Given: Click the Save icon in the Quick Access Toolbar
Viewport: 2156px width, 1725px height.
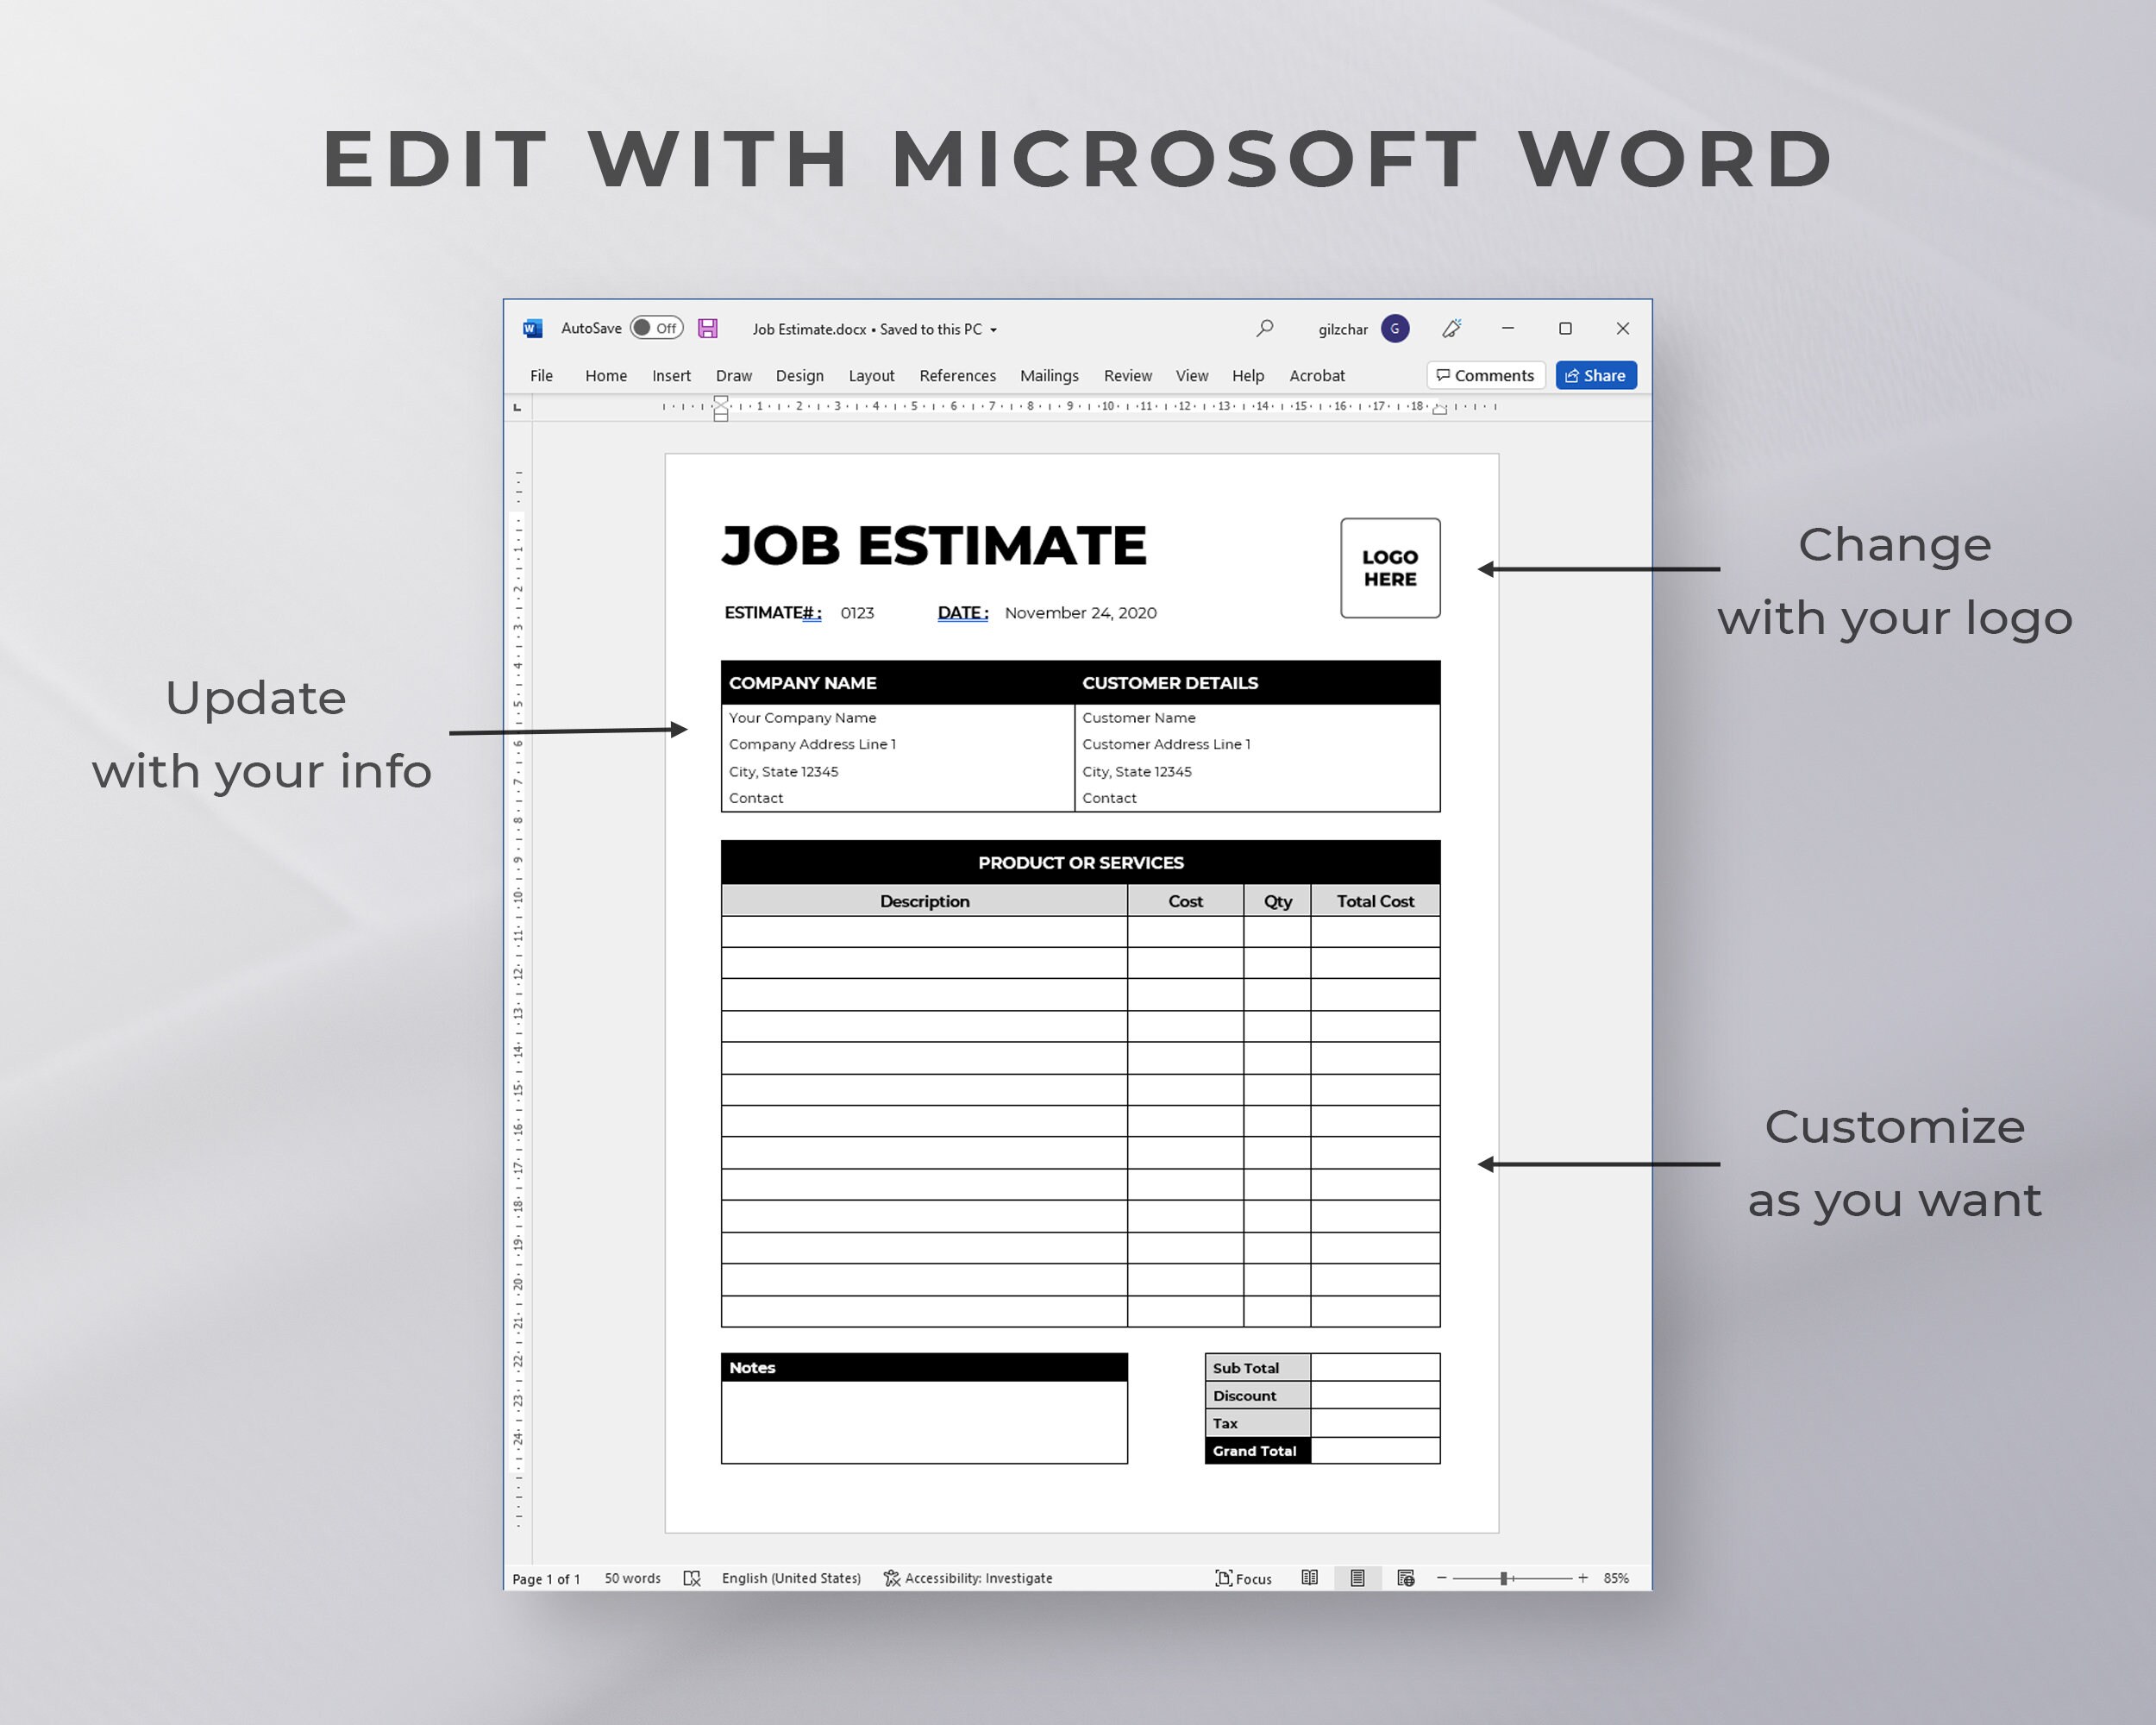Looking at the screenshot, I should tap(709, 328).
